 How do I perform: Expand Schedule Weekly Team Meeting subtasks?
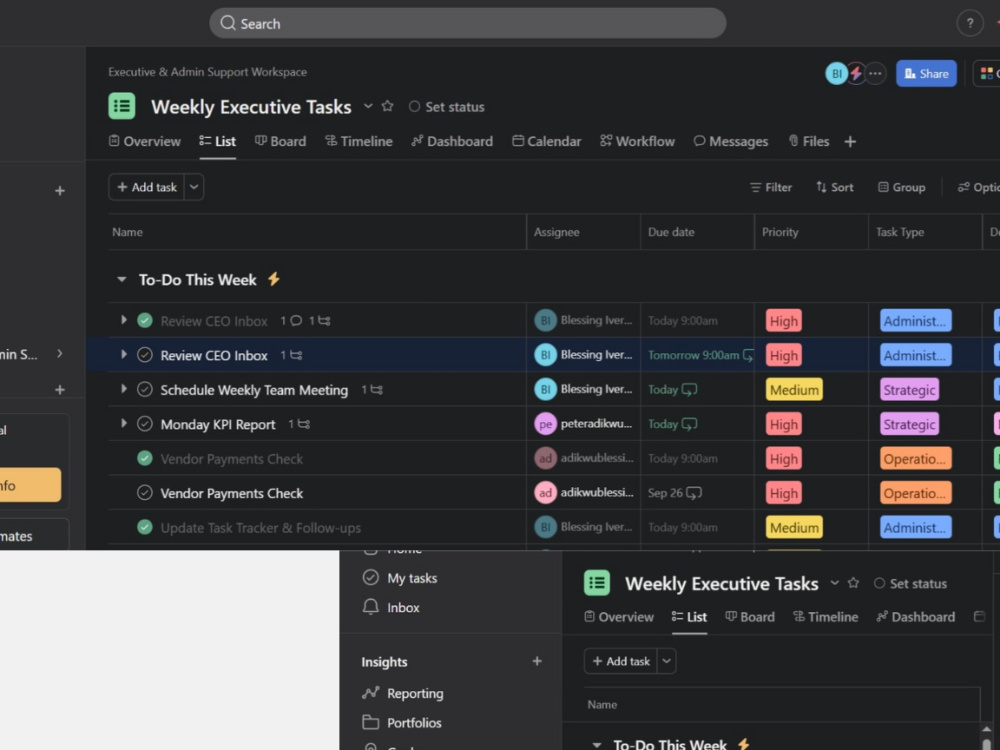pos(124,389)
